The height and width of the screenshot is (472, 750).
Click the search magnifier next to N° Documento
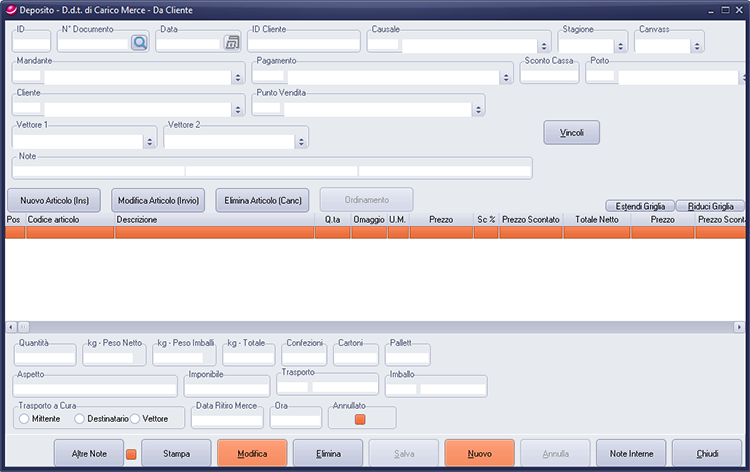(137, 42)
